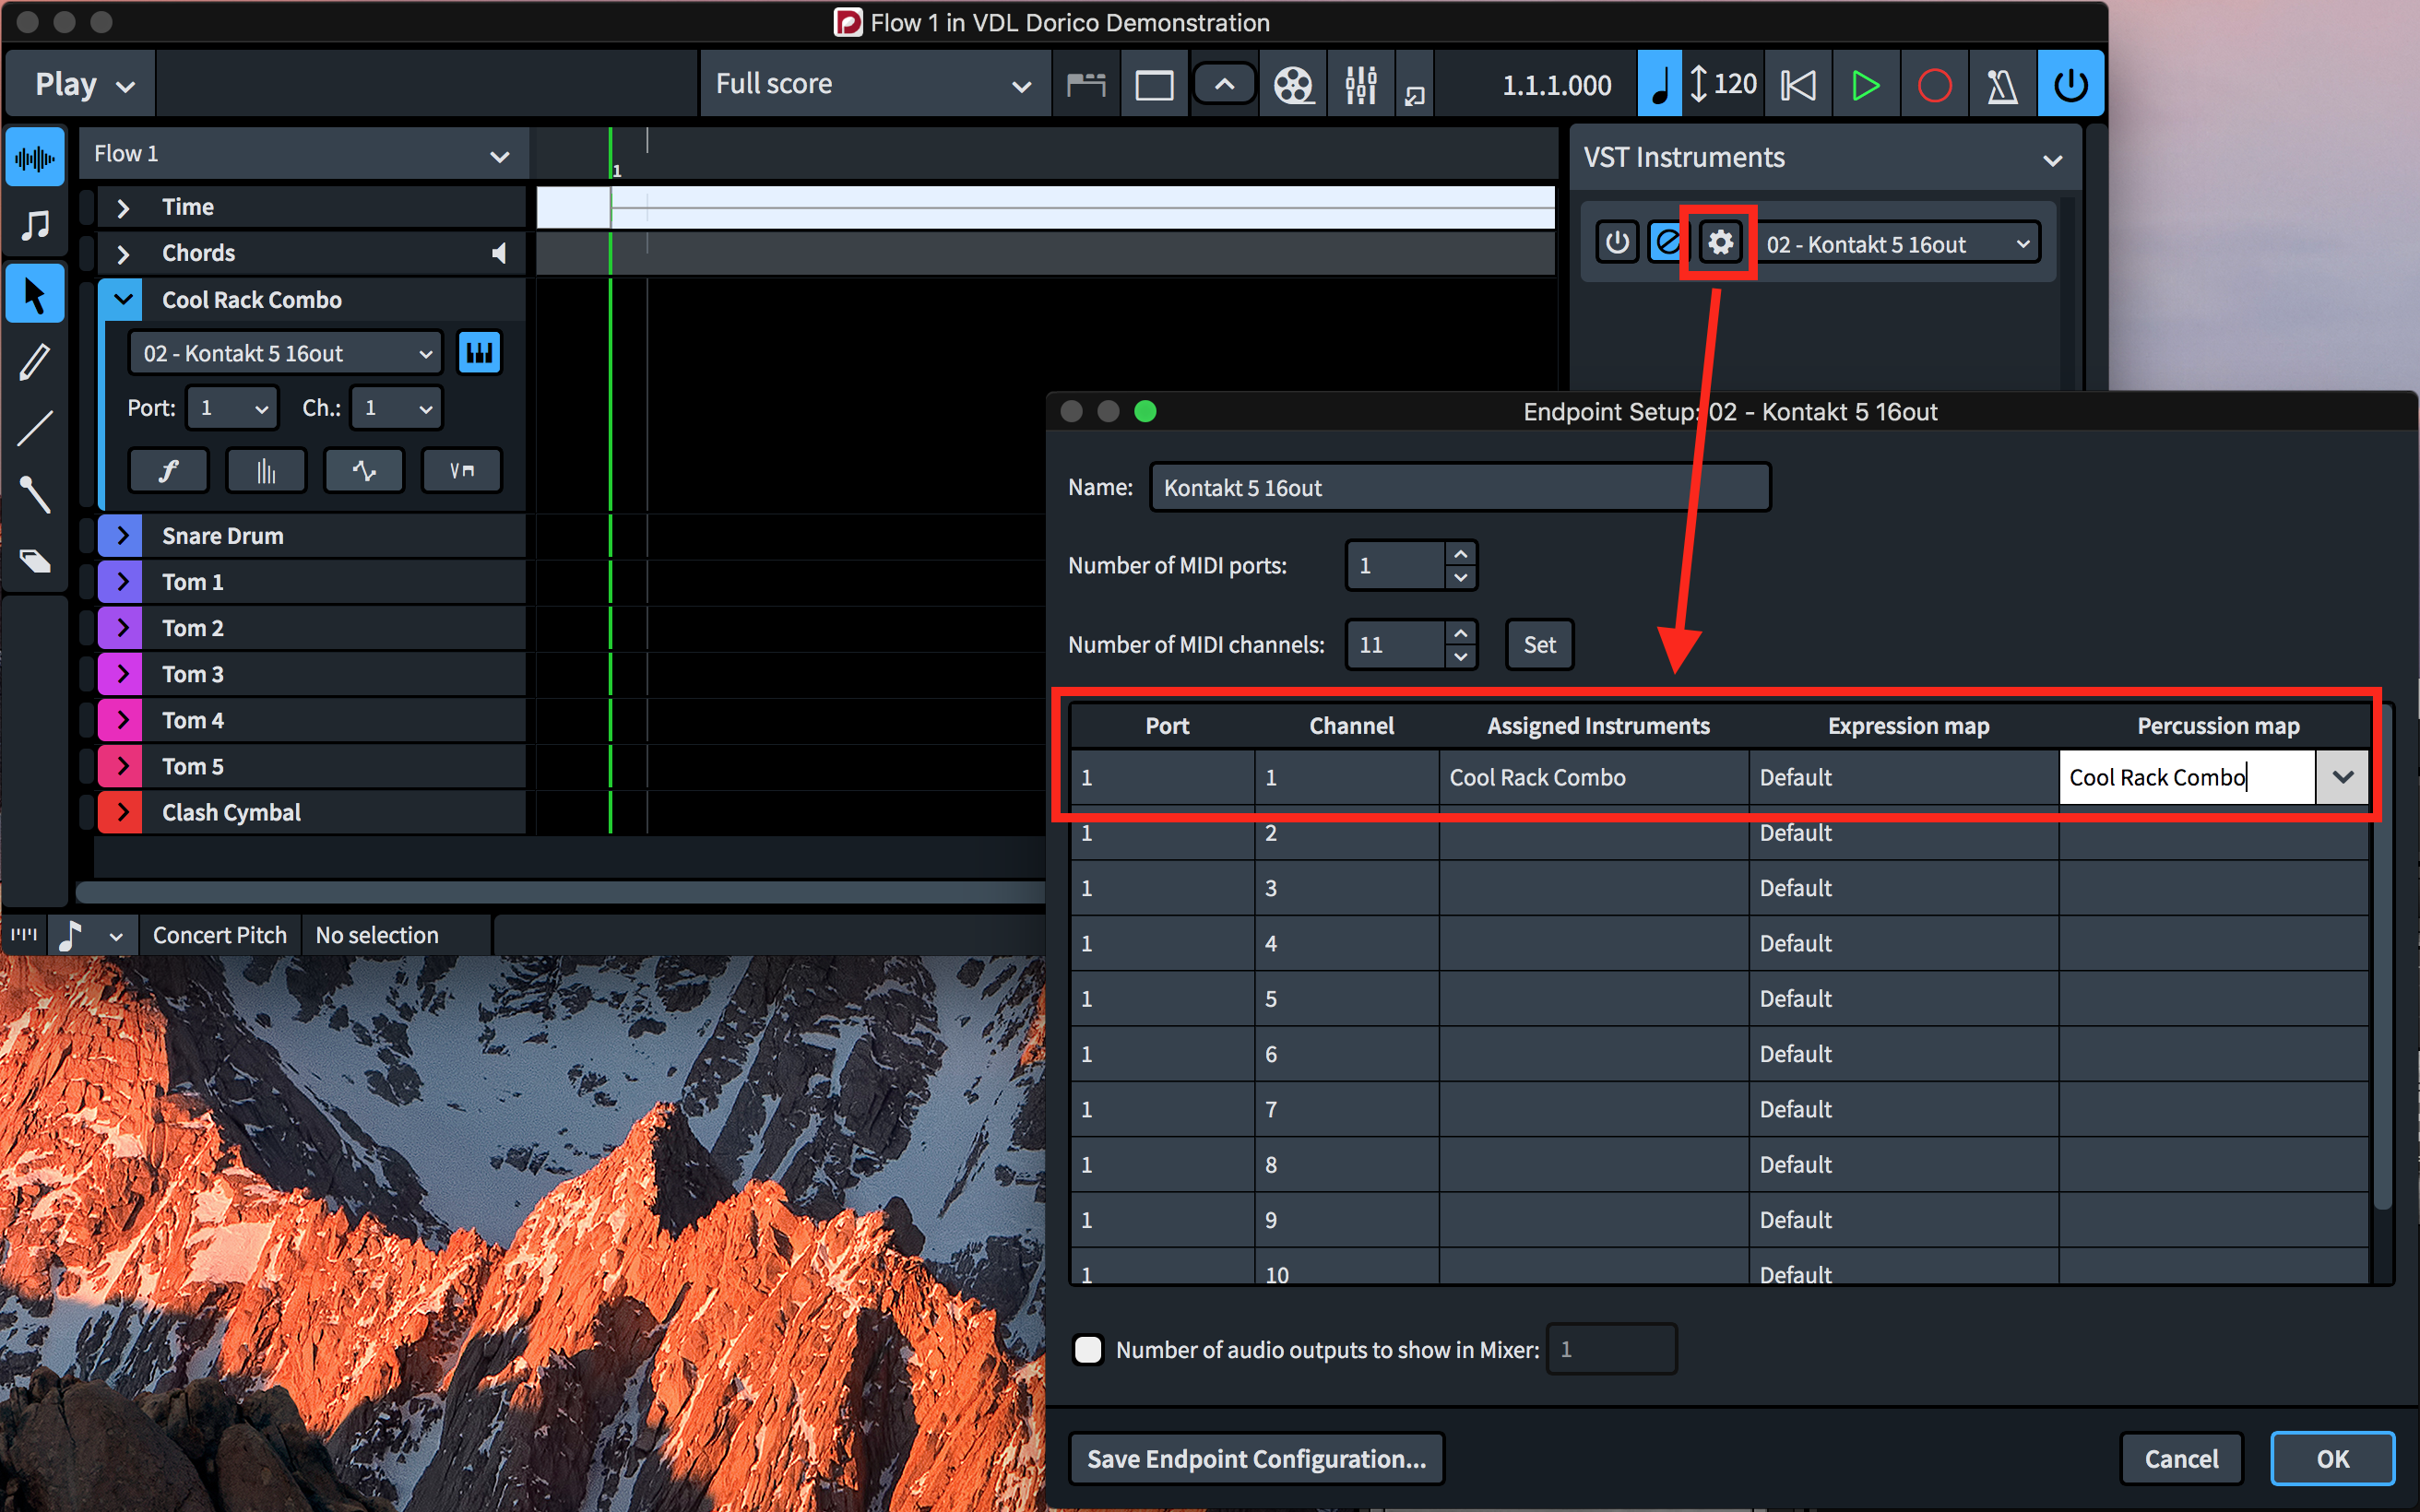The width and height of the screenshot is (2420, 1512).
Task: Click the automation curve lane button
Action: 364,471
